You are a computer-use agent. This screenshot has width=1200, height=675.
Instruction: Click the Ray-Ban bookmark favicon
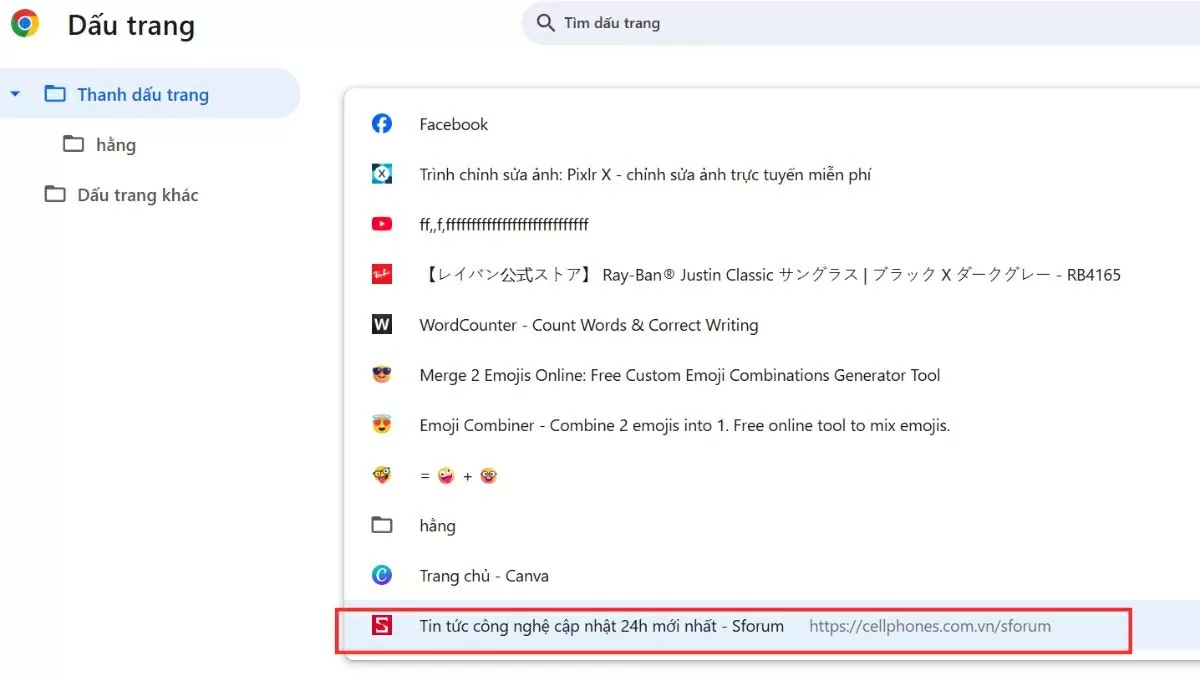[382, 274]
